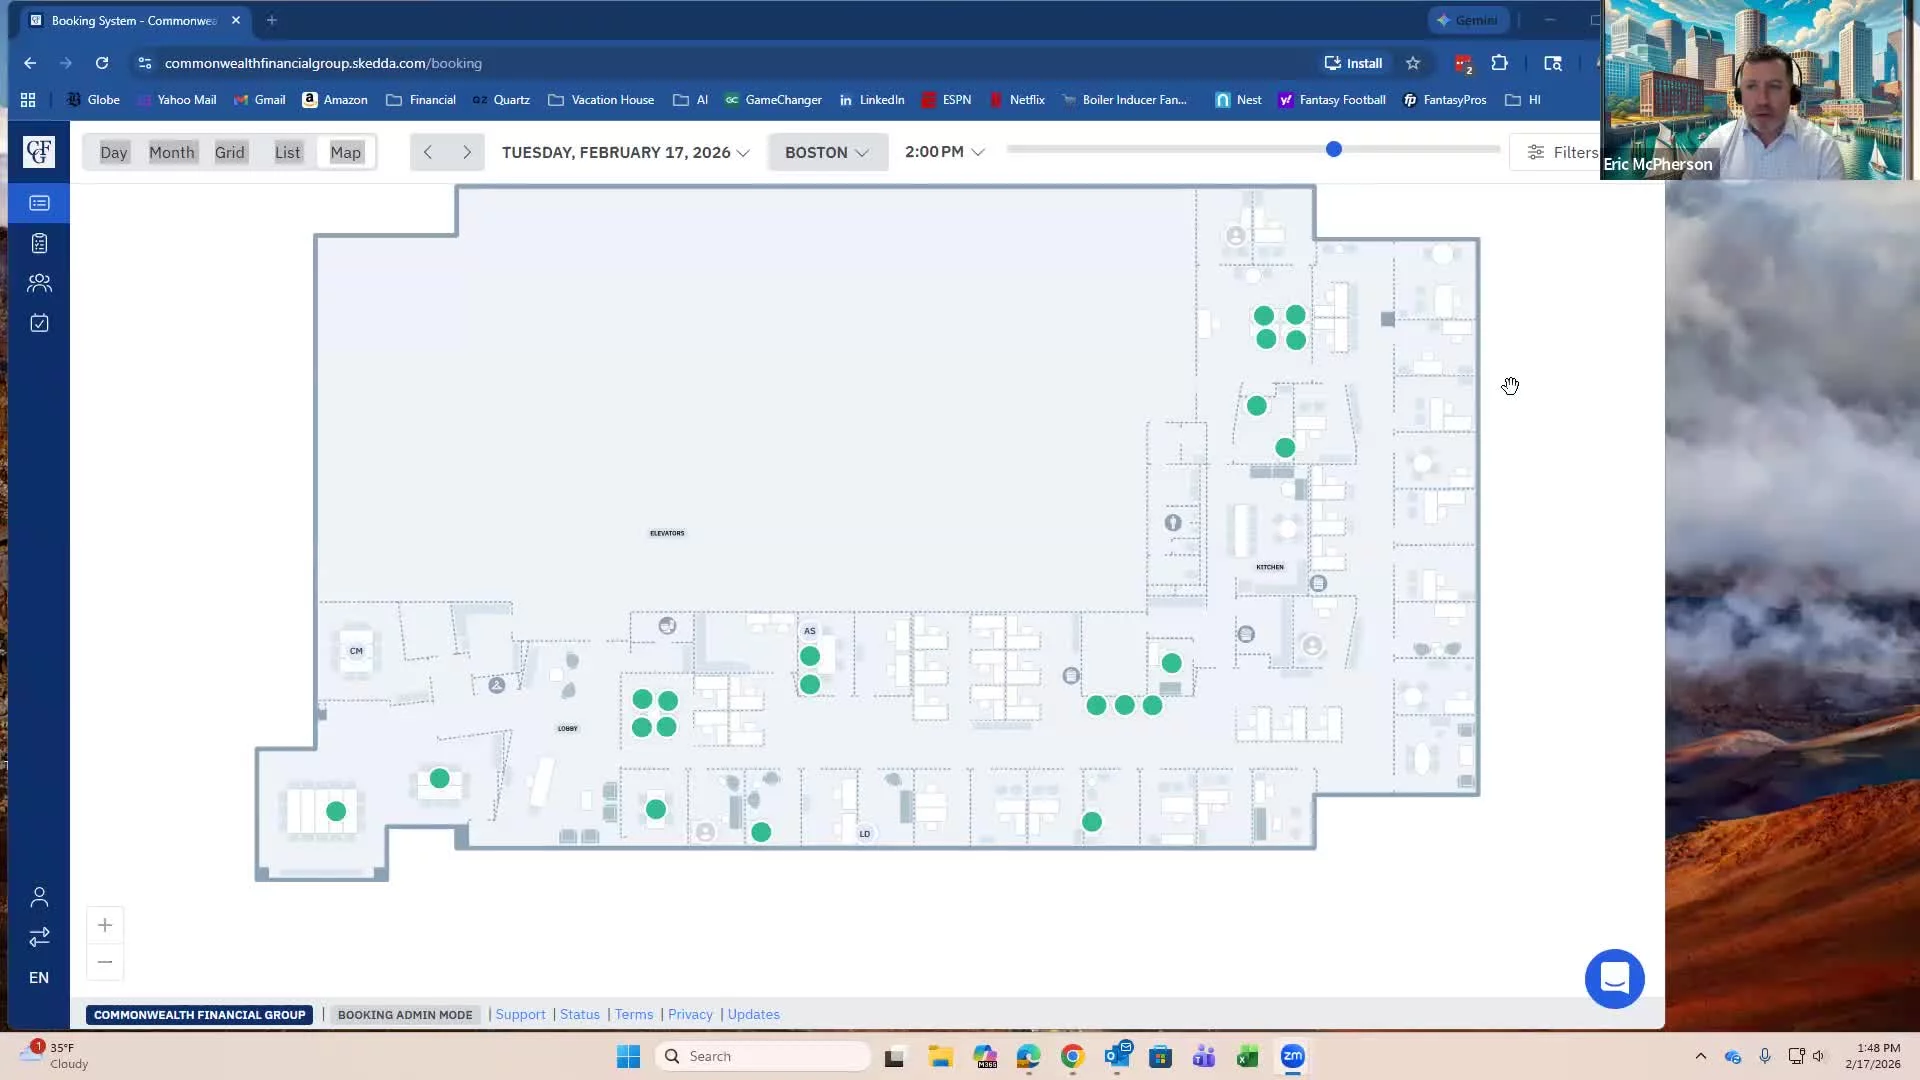Expand the 2:00 PM time dropdown

(x=944, y=152)
